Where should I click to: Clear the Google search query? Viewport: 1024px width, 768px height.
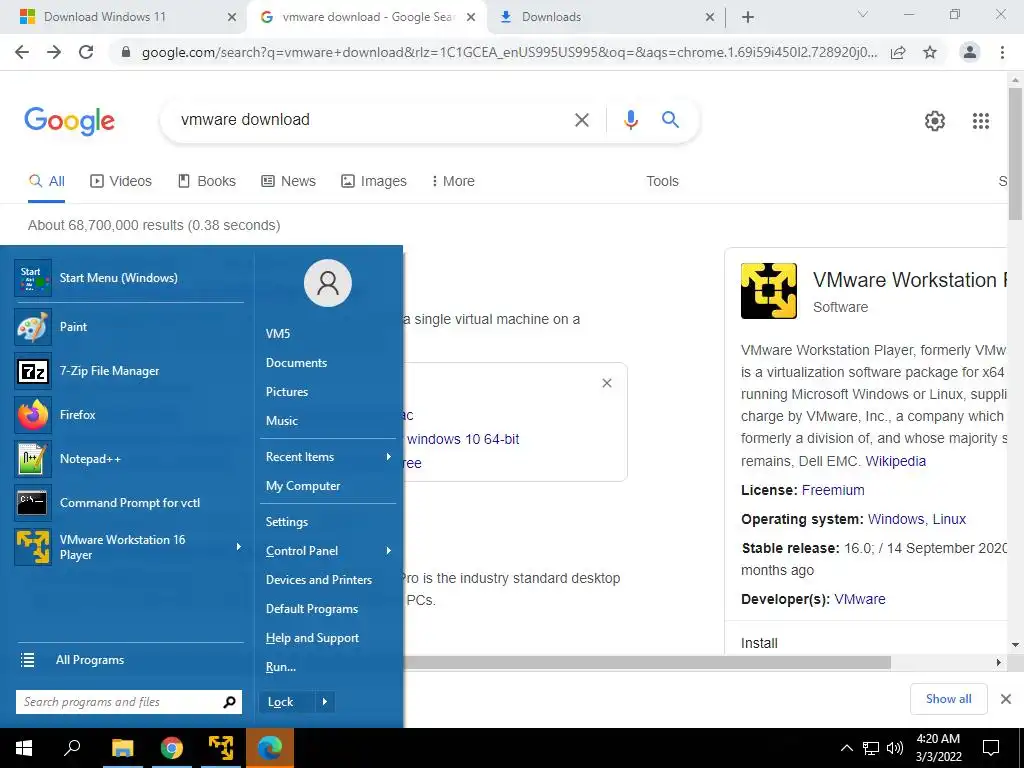pyautogui.click(x=581, y=120)
